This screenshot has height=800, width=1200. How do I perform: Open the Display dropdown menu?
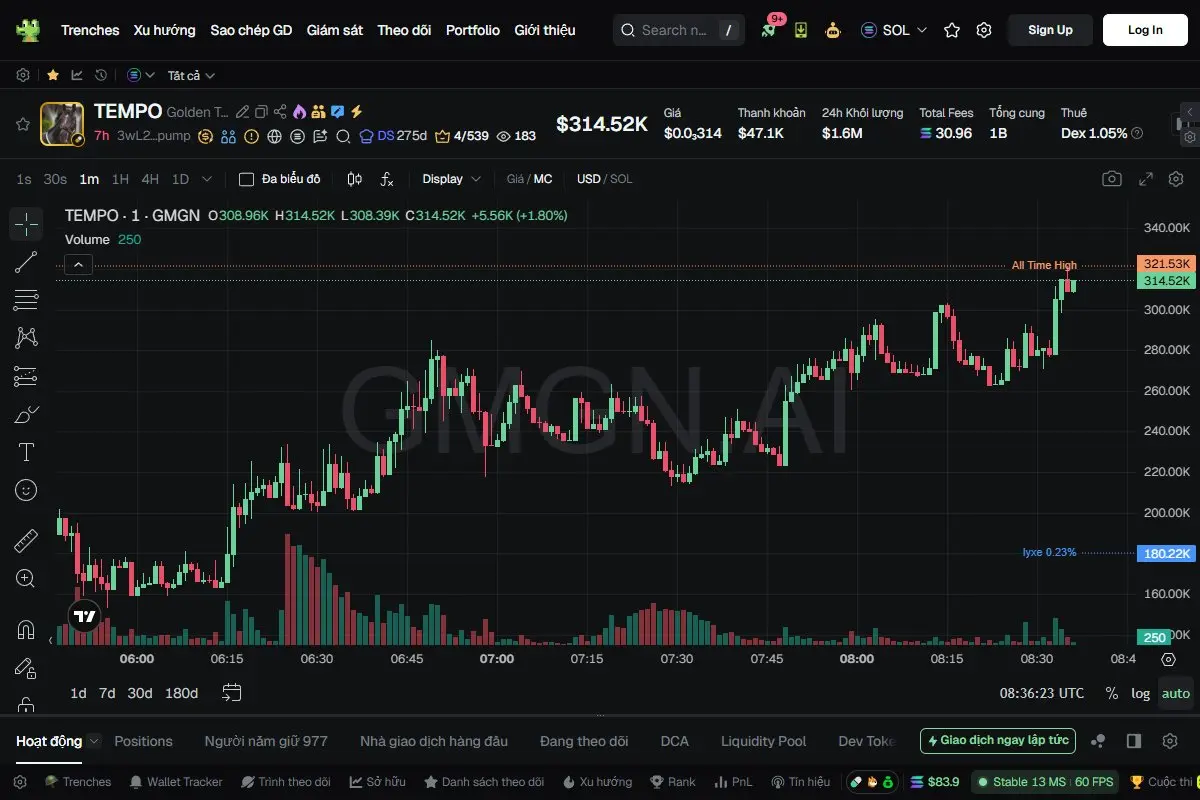(452, 179)
